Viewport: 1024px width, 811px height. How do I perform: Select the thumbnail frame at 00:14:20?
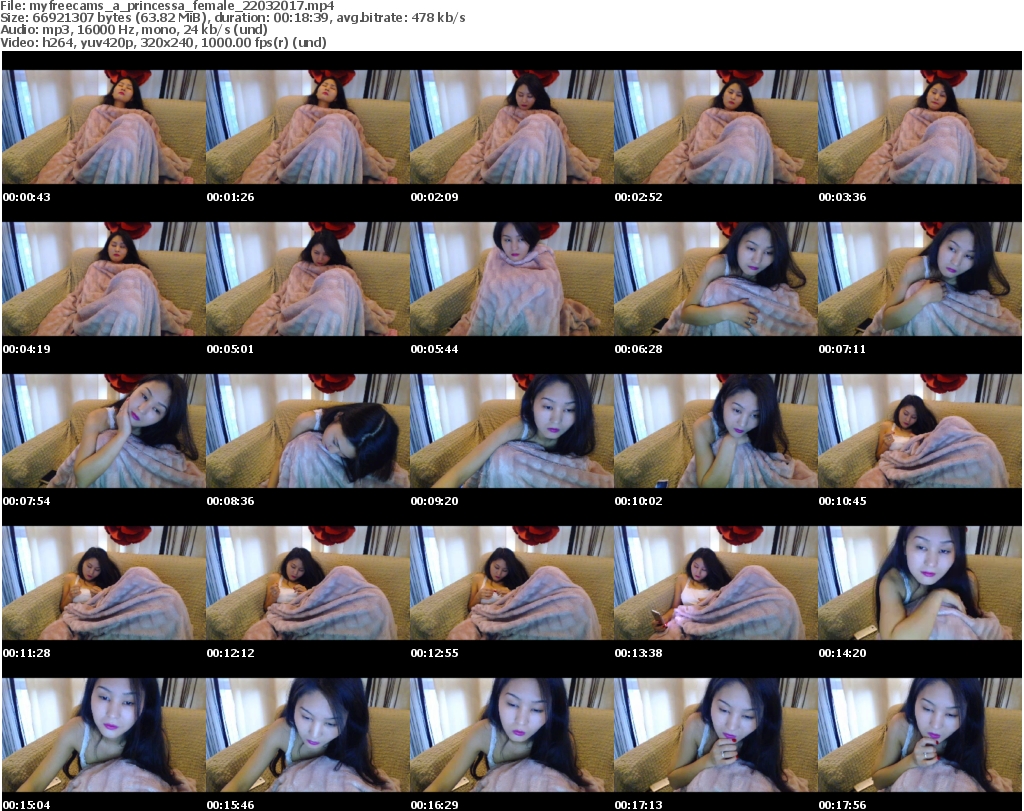tap(920, 583)
